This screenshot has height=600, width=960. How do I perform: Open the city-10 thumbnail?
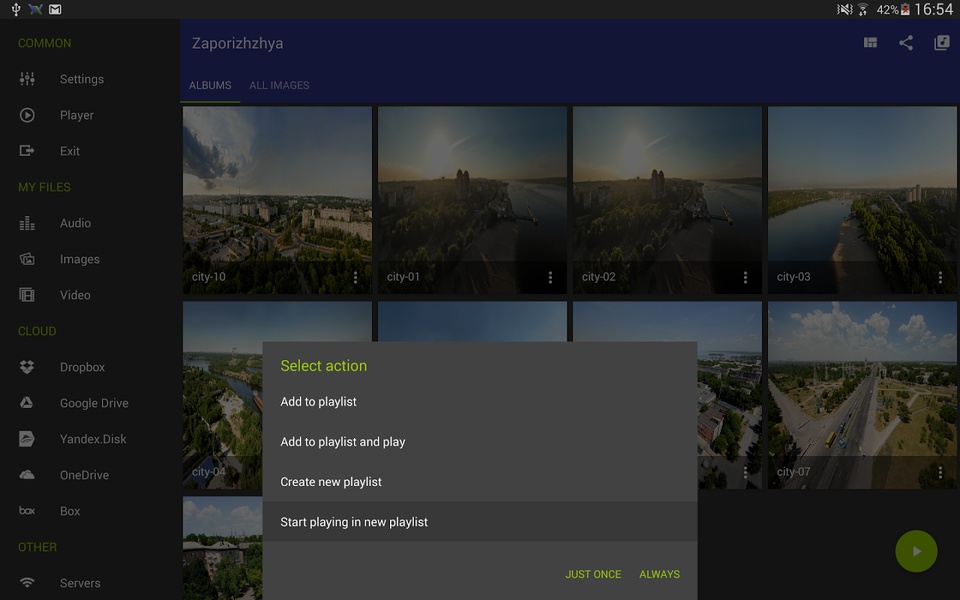coord(277,200)
